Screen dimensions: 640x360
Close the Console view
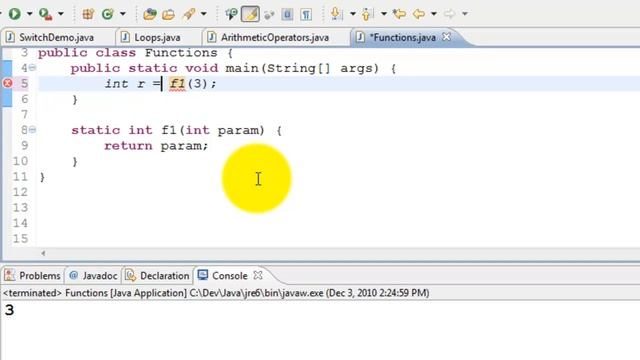(258, 275)
